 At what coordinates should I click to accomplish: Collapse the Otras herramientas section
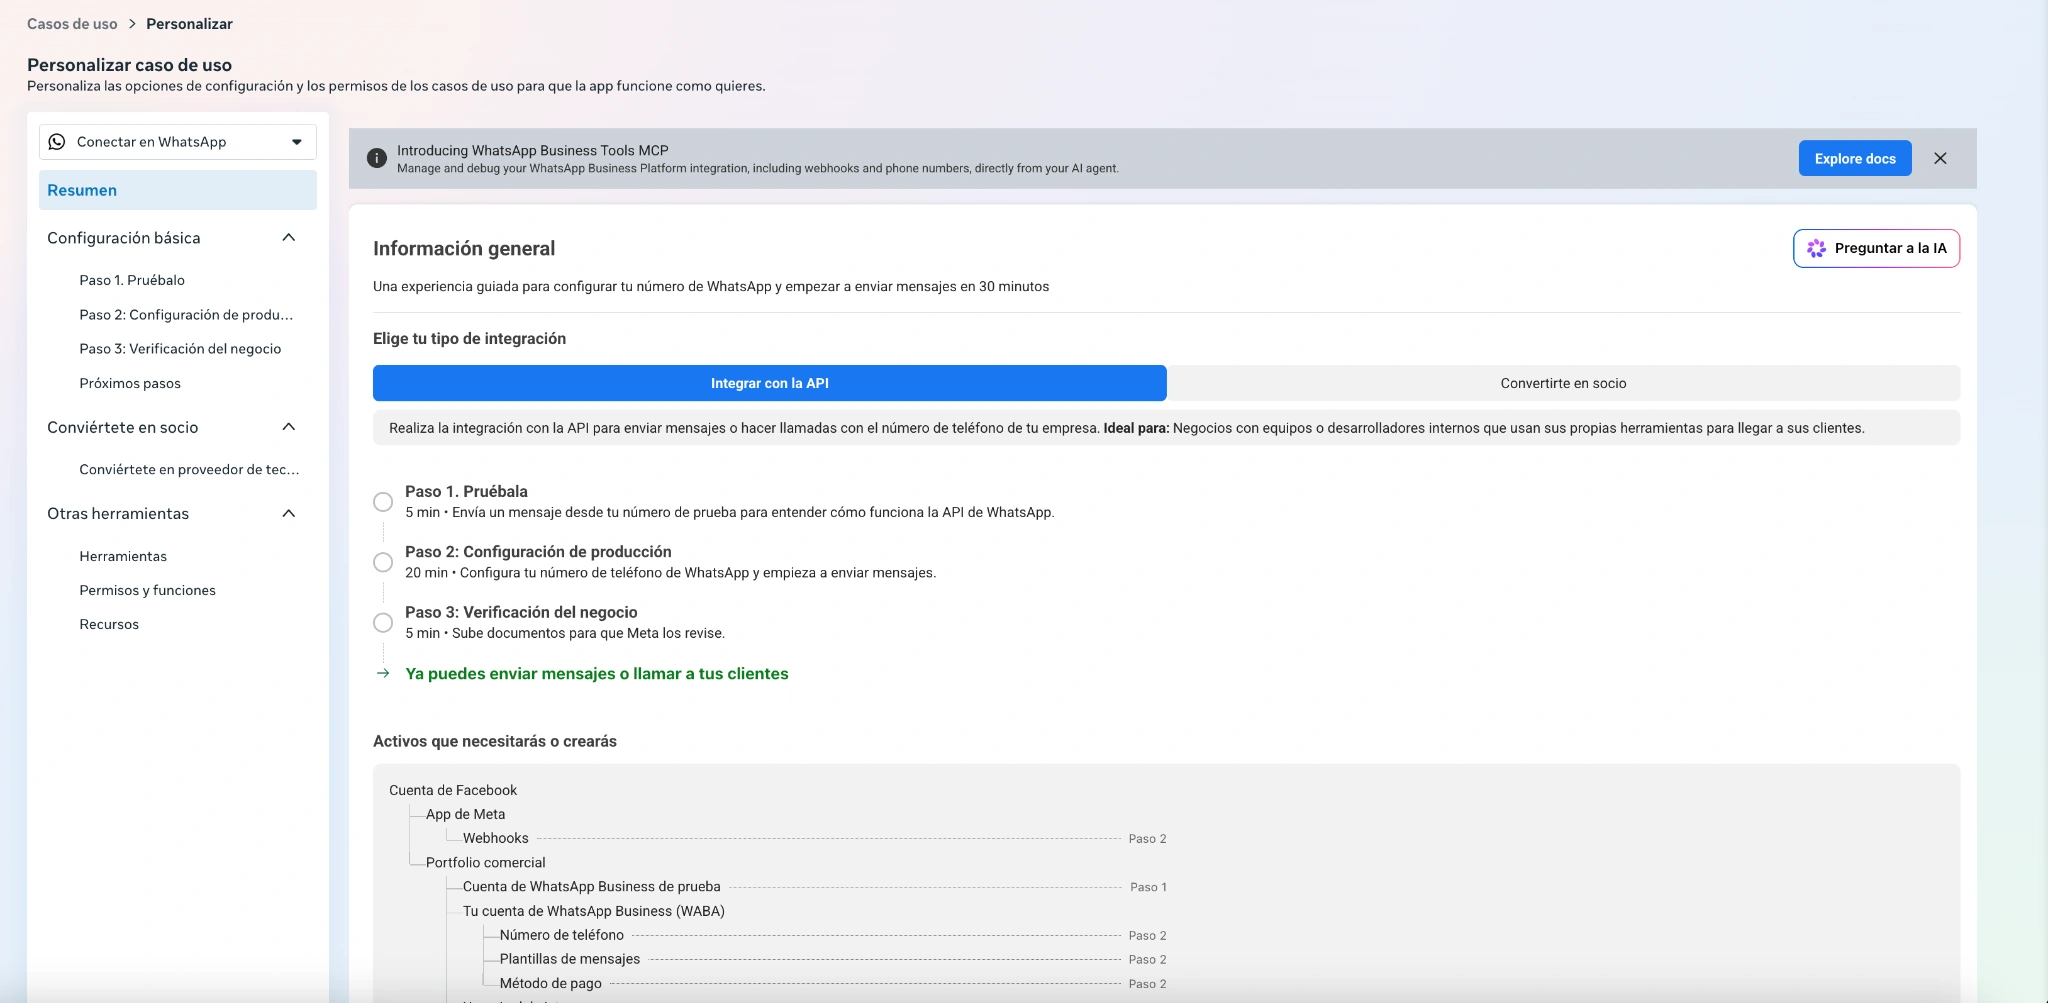pyautogui.click(x=289, y=513)
